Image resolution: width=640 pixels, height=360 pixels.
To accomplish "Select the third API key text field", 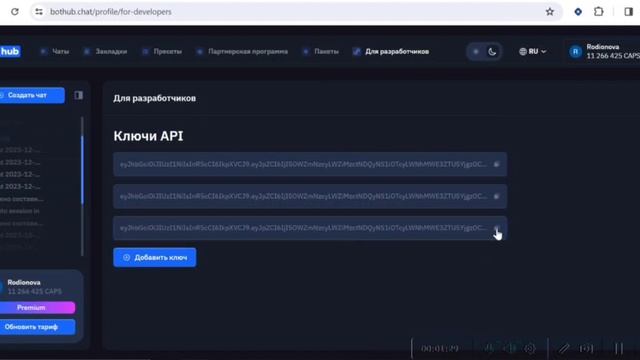I will tap(310, 228).
